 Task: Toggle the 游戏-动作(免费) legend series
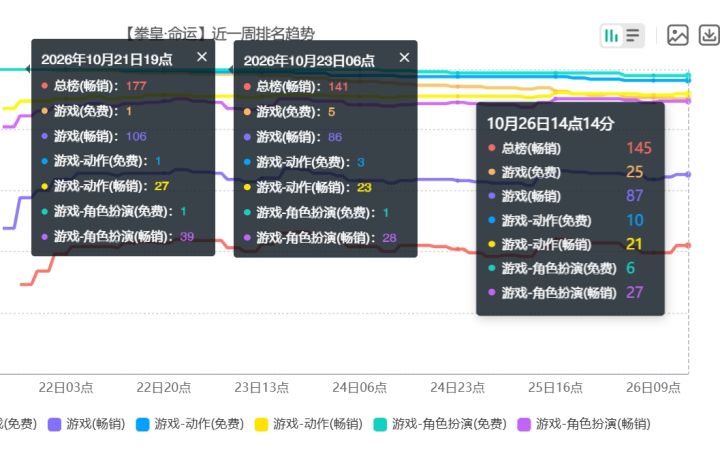coord(190,424)
